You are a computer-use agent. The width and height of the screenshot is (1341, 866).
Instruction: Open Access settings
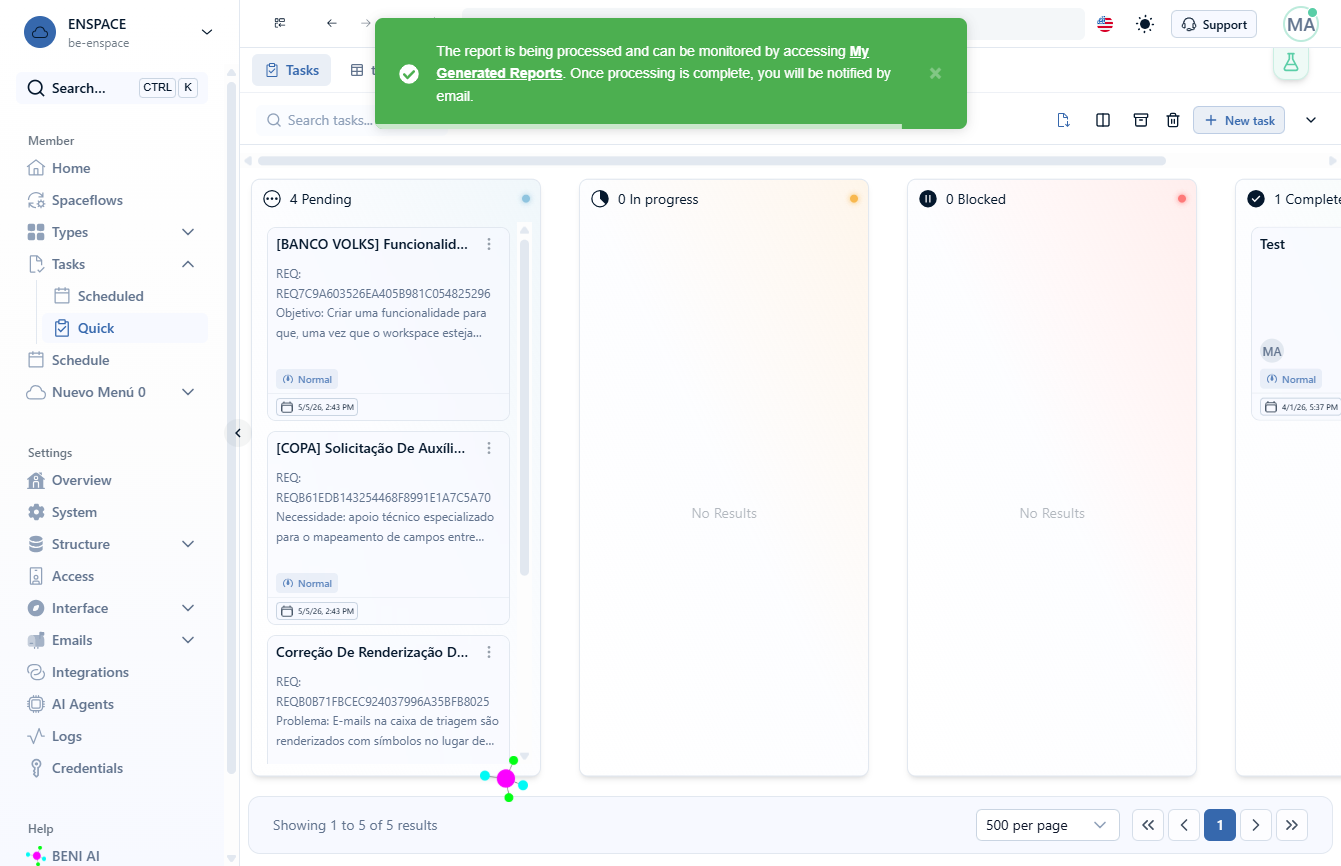[72, 576]
